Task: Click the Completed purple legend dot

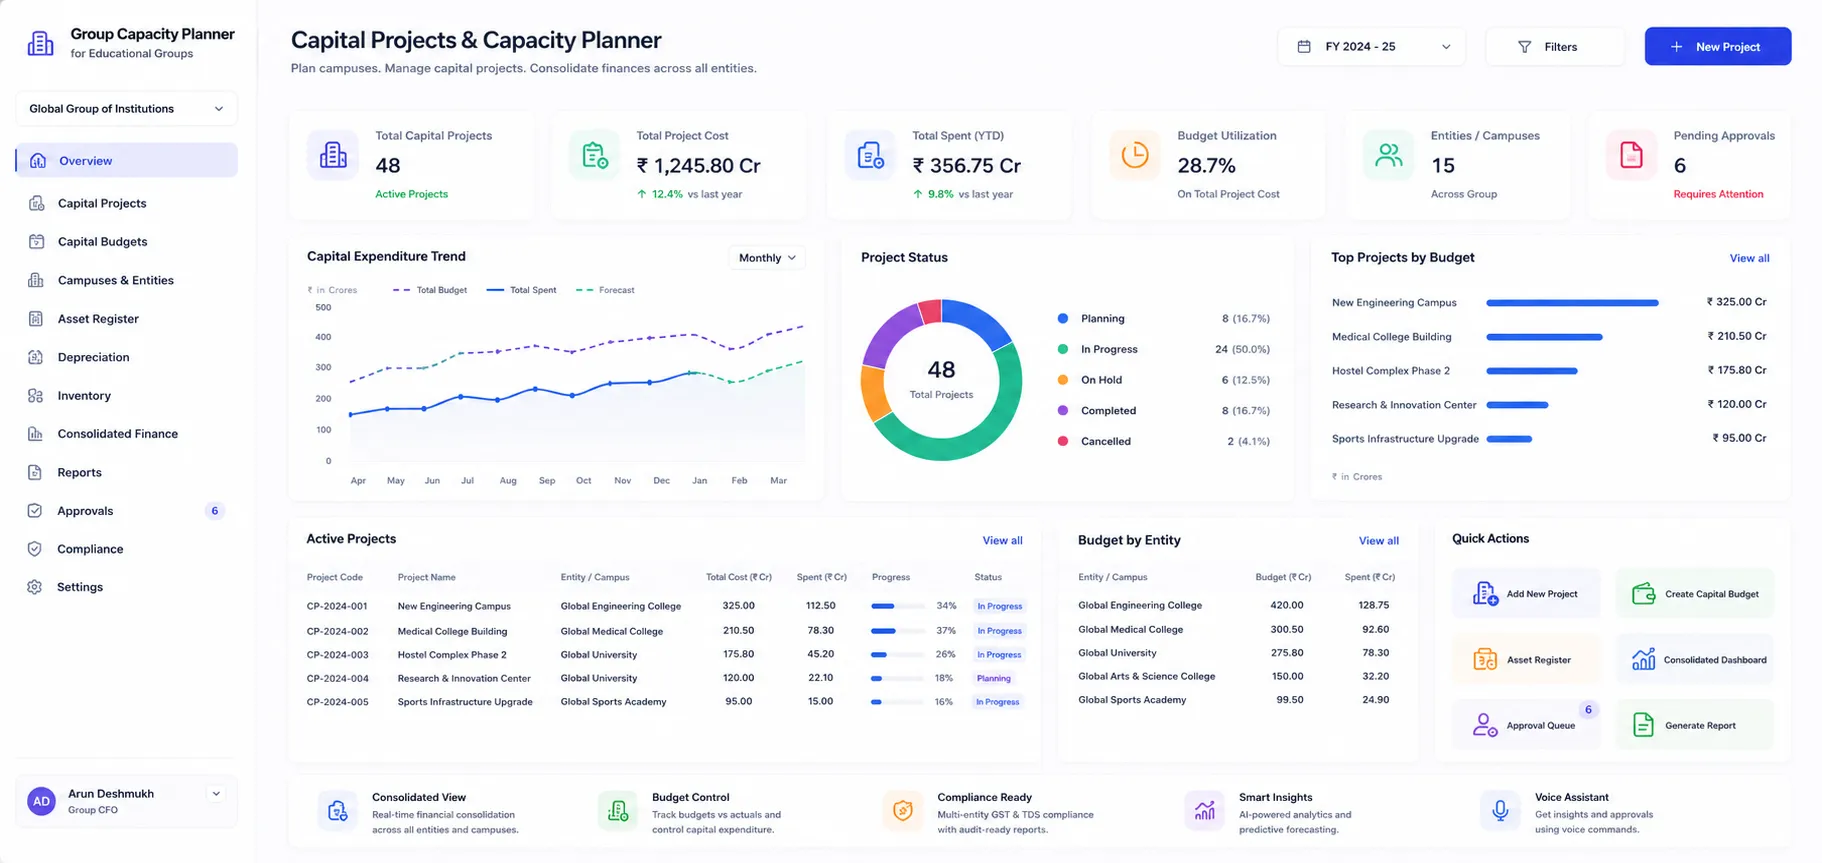Action: pos(1062,410)
